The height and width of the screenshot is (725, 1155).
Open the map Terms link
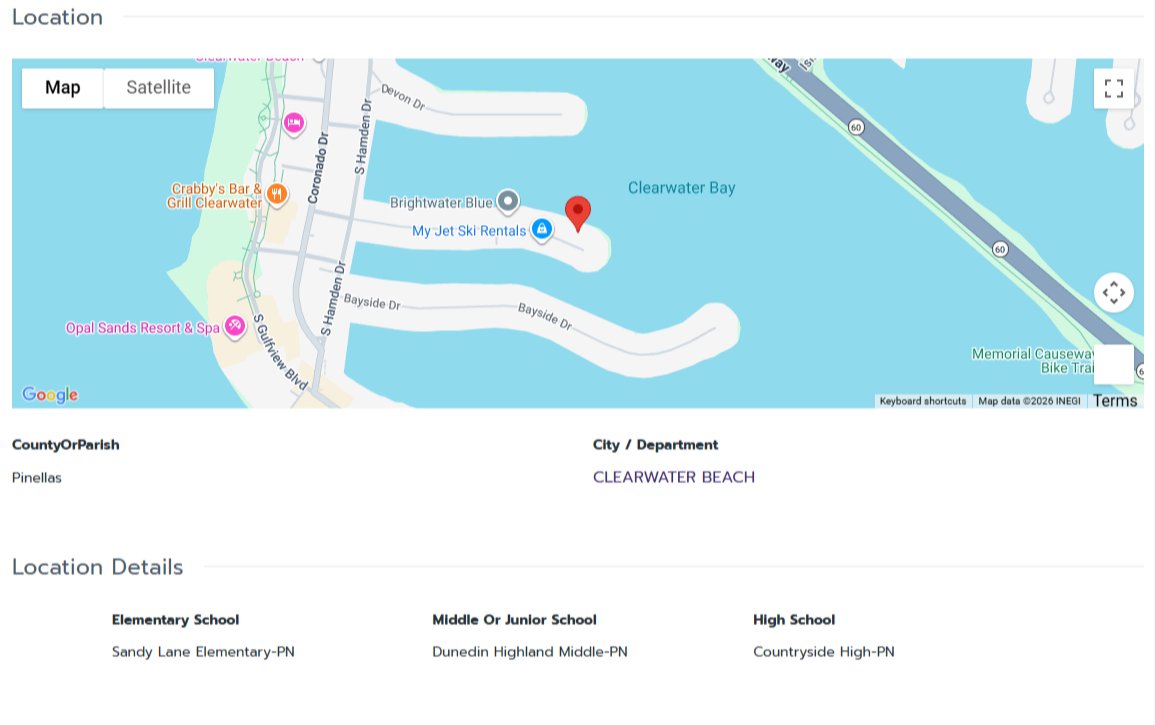[1115, 401]
